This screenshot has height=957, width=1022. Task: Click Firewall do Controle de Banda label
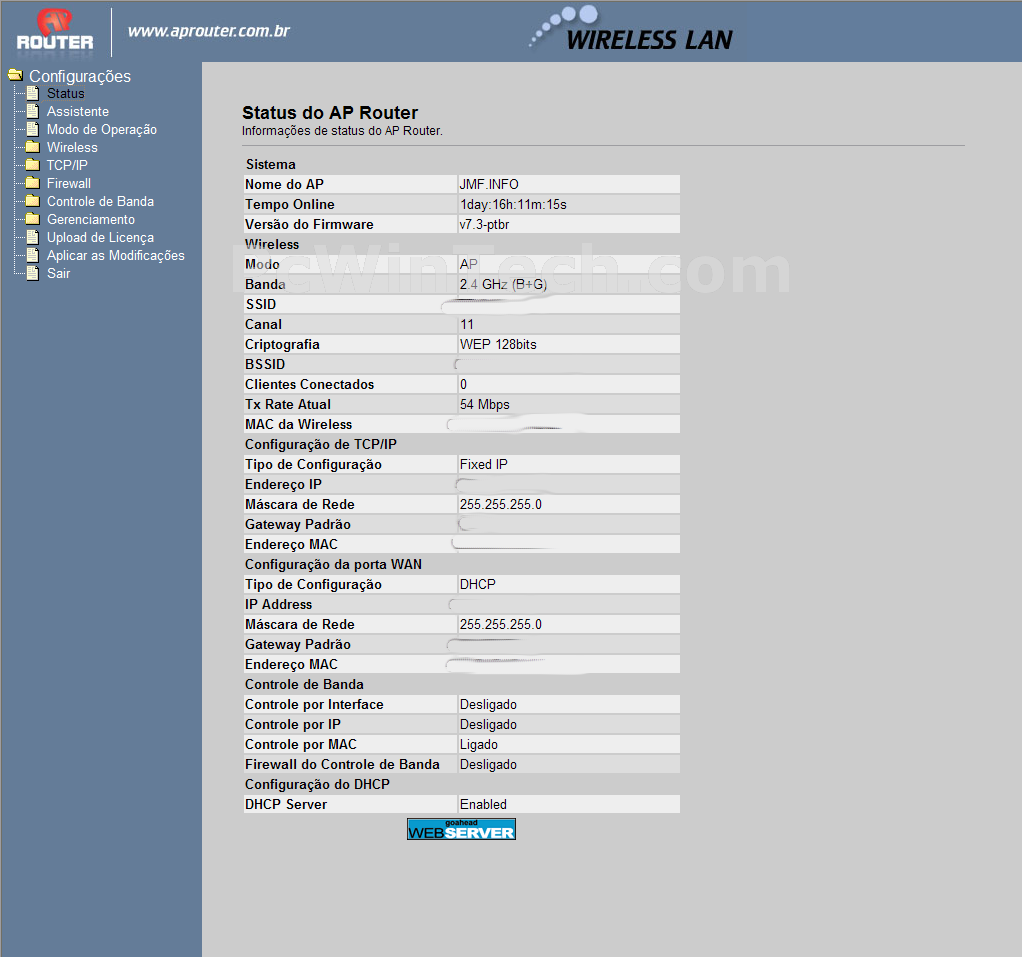(342, 764)
